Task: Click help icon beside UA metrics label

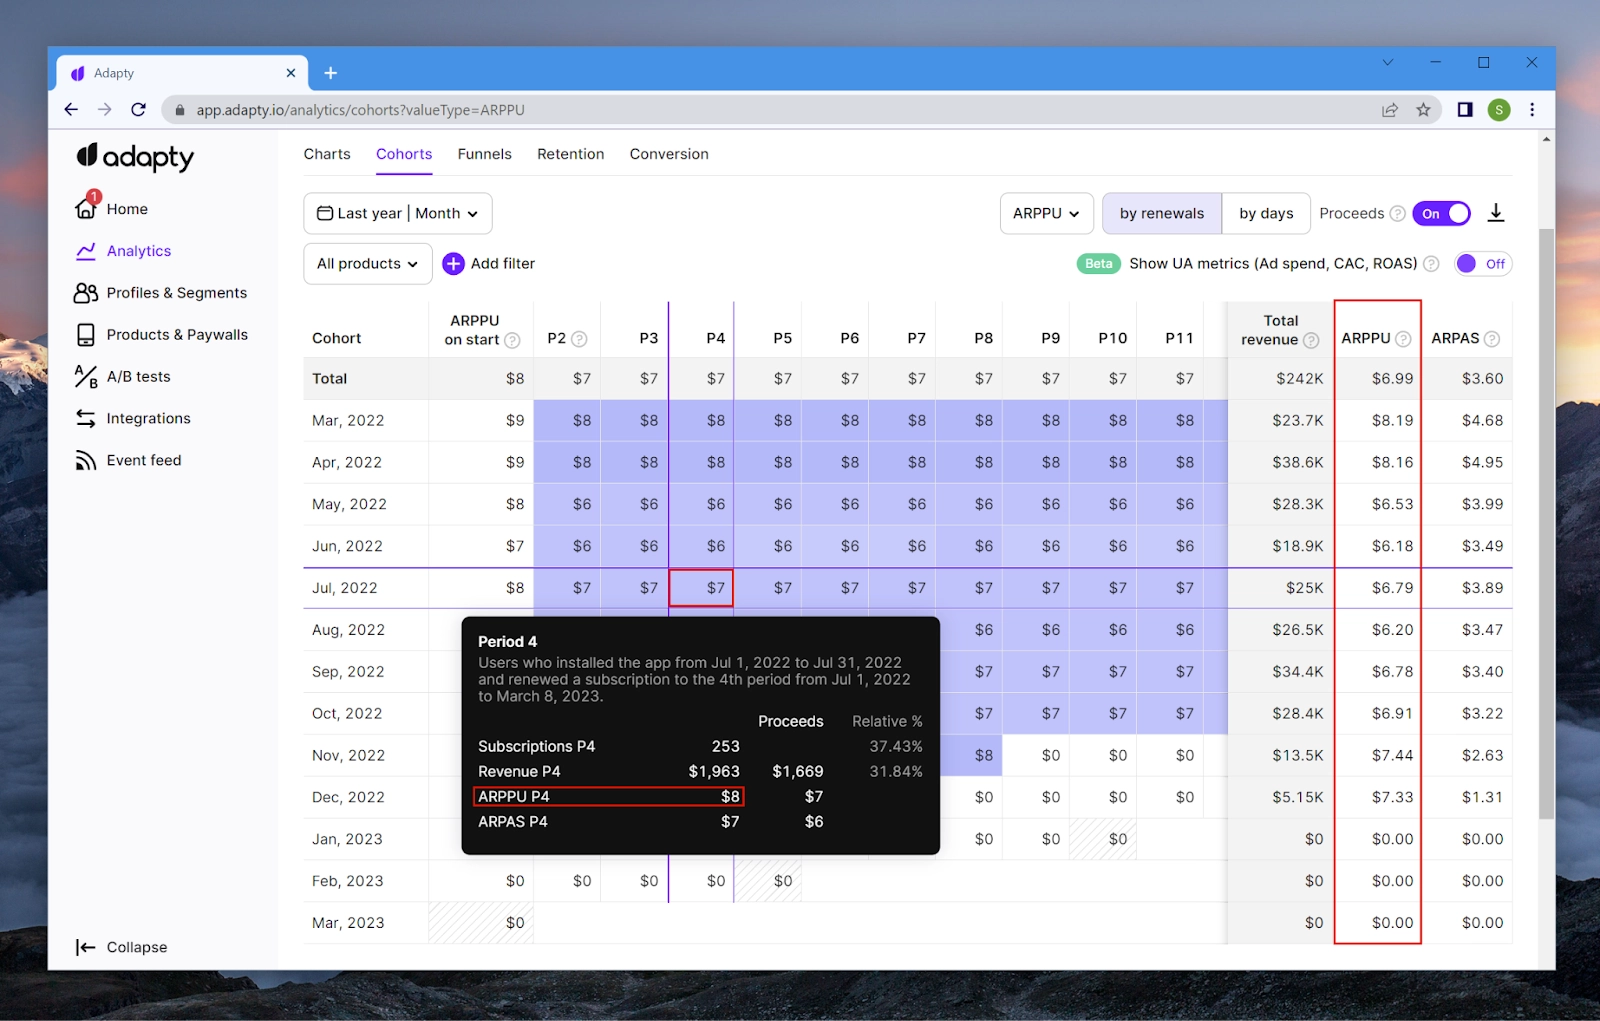Action: 1431,264
